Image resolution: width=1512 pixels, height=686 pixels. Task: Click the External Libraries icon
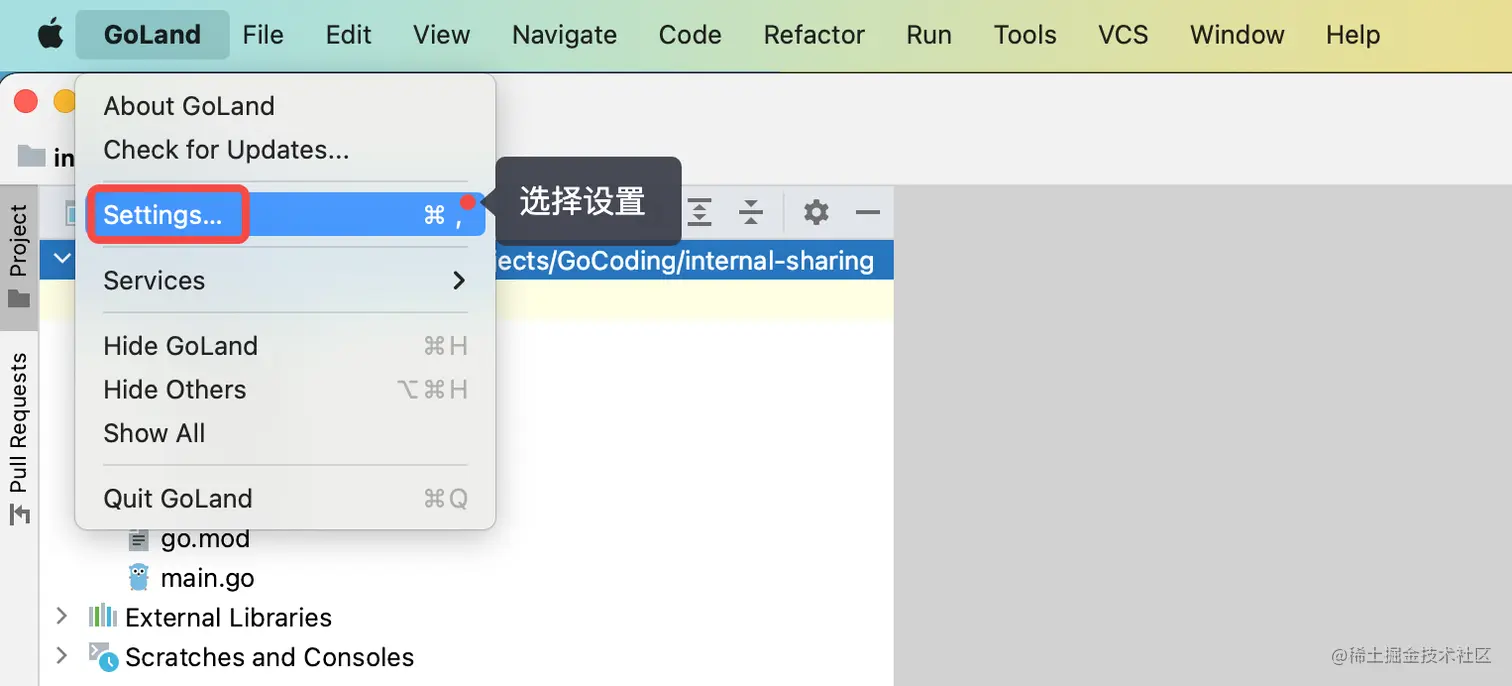pos(103,616)
